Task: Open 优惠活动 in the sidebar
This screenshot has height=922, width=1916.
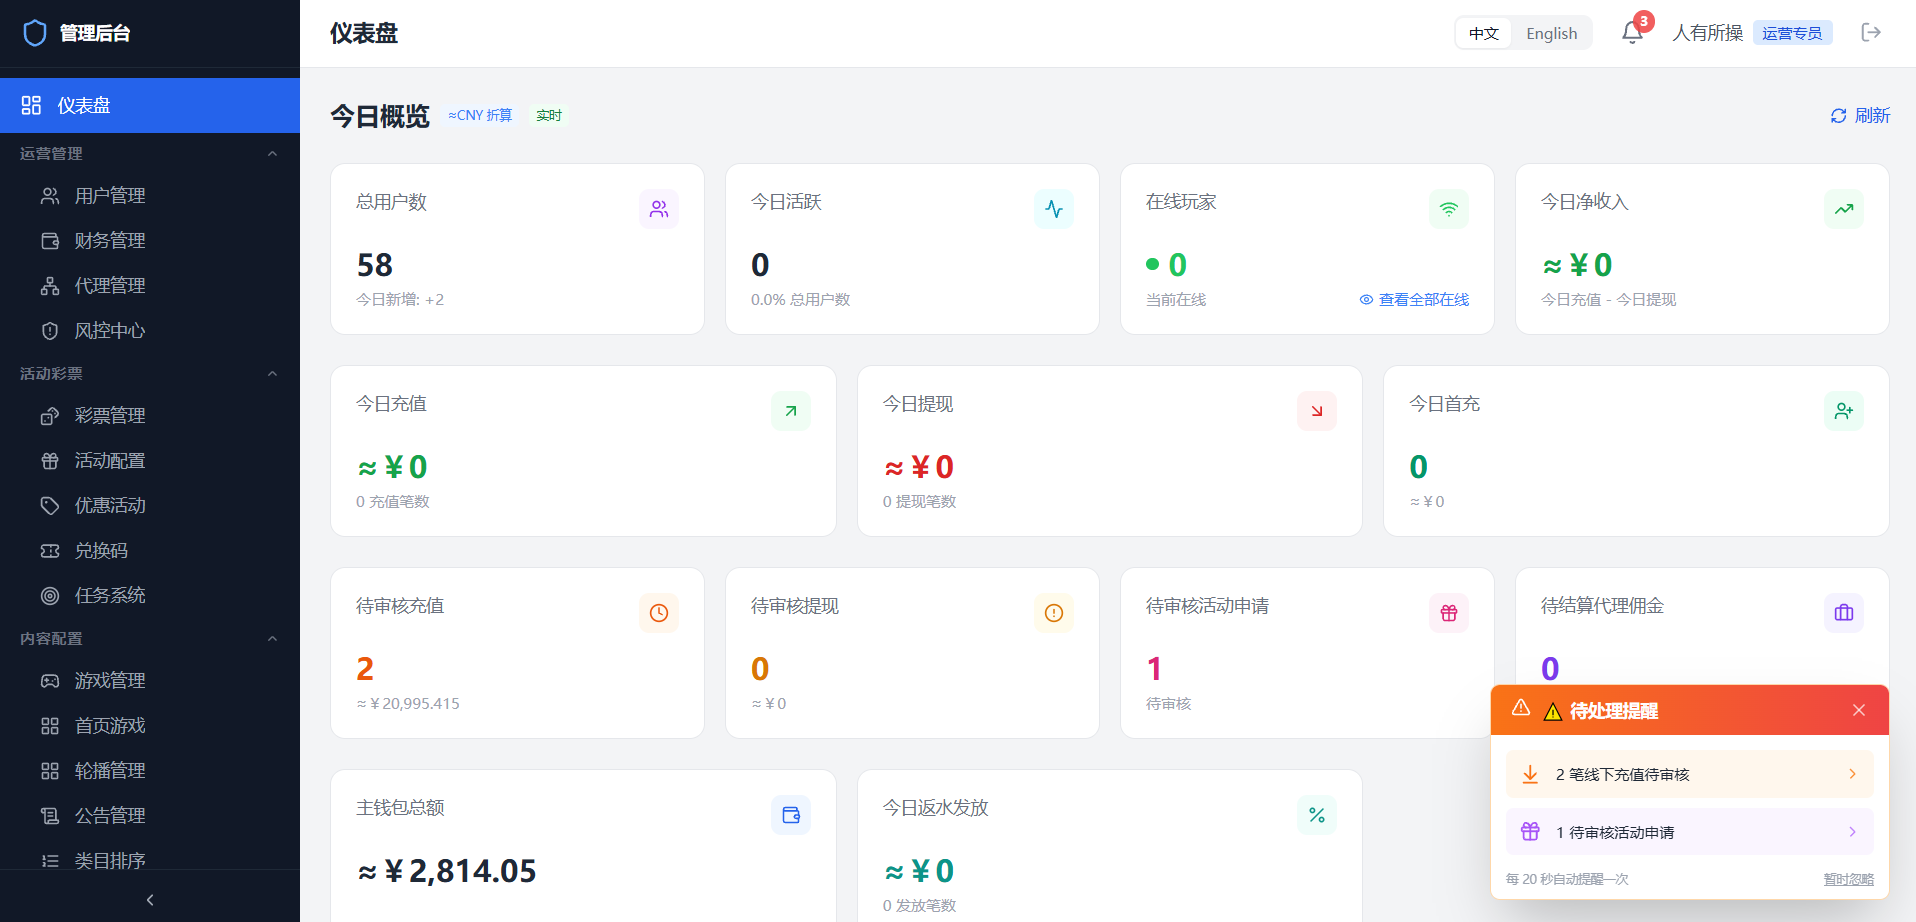Action: (150, 506)
